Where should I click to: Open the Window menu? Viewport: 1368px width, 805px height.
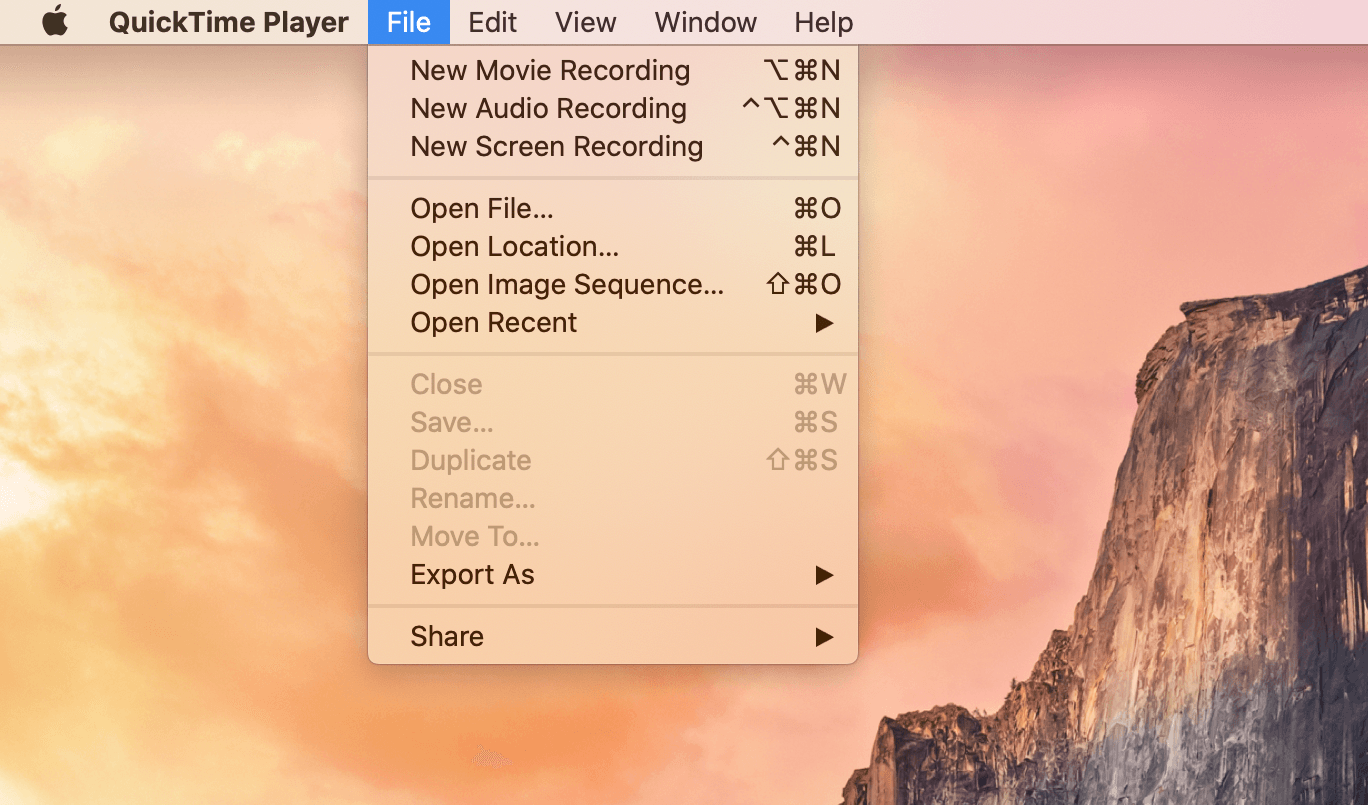pos(705,22)
